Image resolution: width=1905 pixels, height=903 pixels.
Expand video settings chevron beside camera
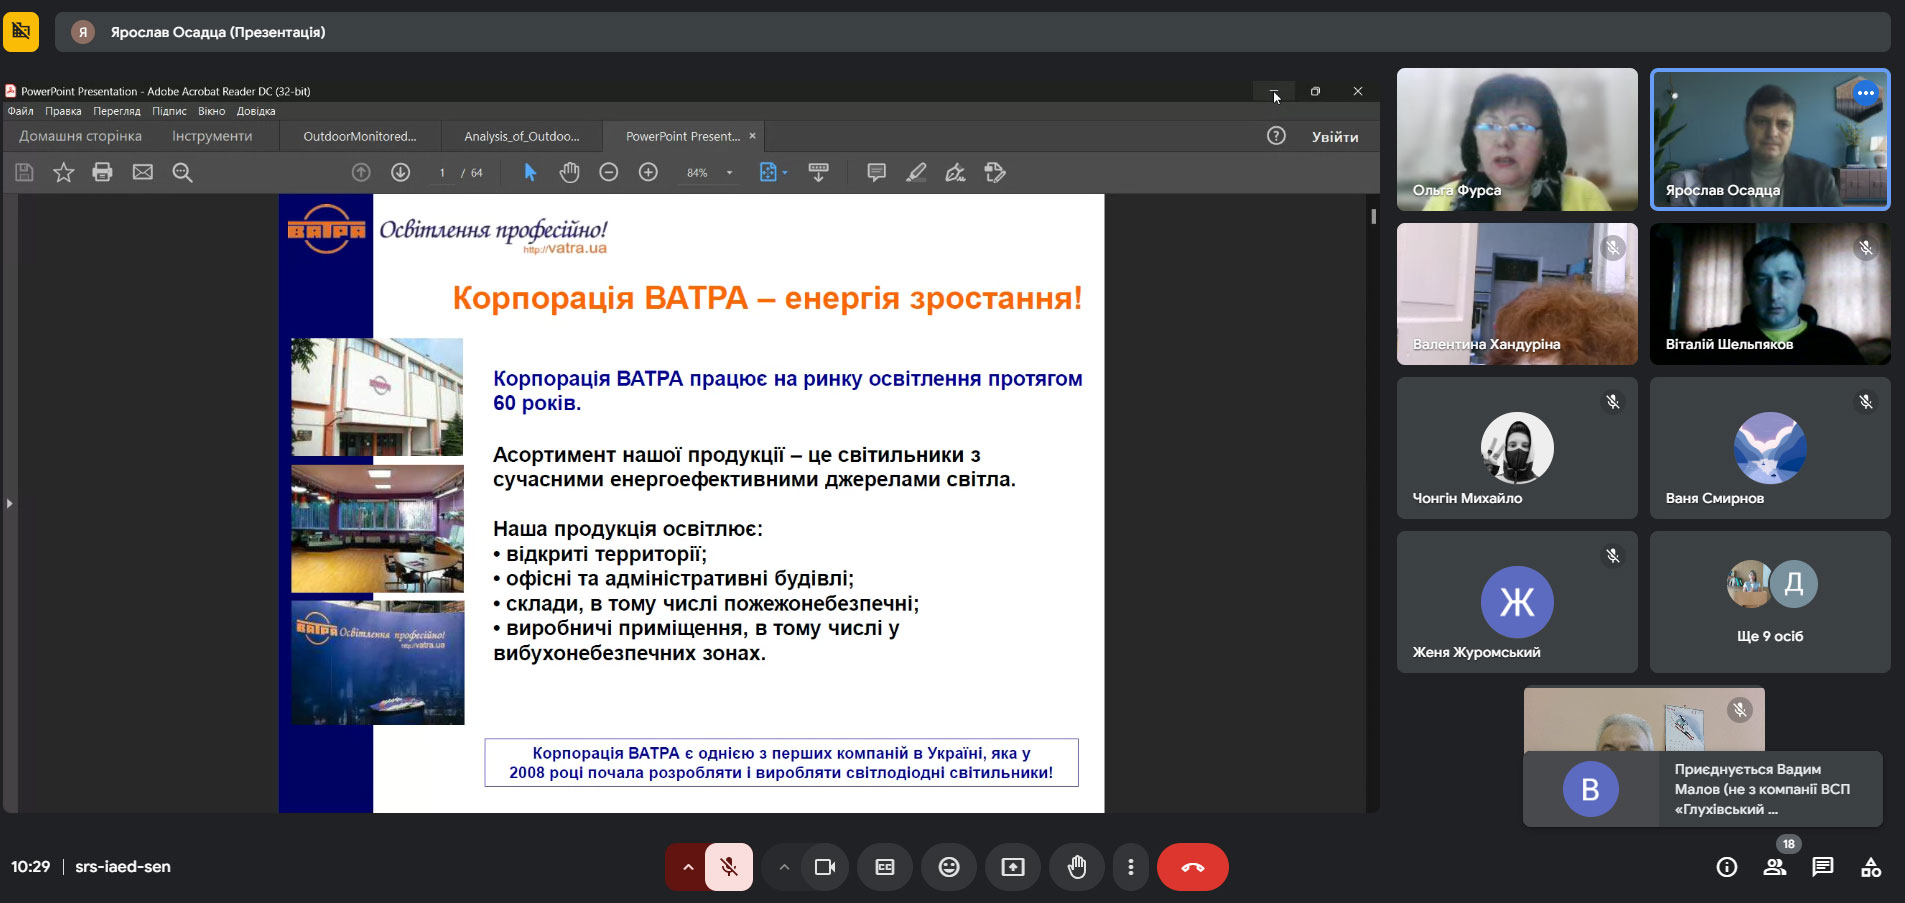(x=783, y=867)
